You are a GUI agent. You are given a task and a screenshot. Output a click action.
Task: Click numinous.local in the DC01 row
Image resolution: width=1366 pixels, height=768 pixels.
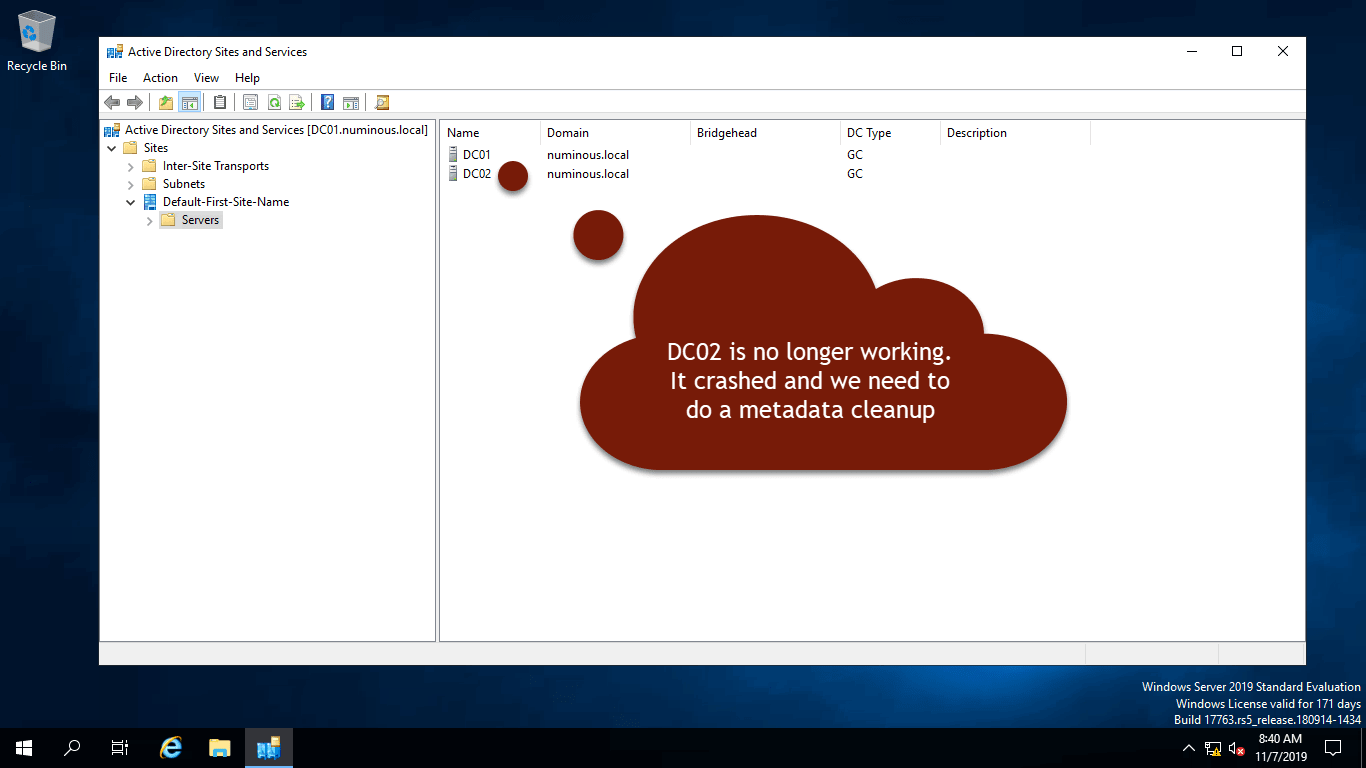coord(588,155)
